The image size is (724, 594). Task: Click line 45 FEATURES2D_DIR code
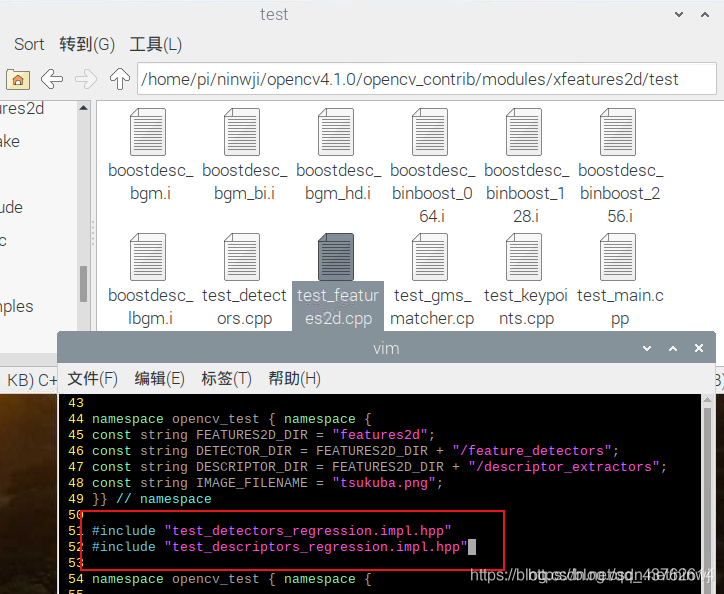(x=263, y=435)
